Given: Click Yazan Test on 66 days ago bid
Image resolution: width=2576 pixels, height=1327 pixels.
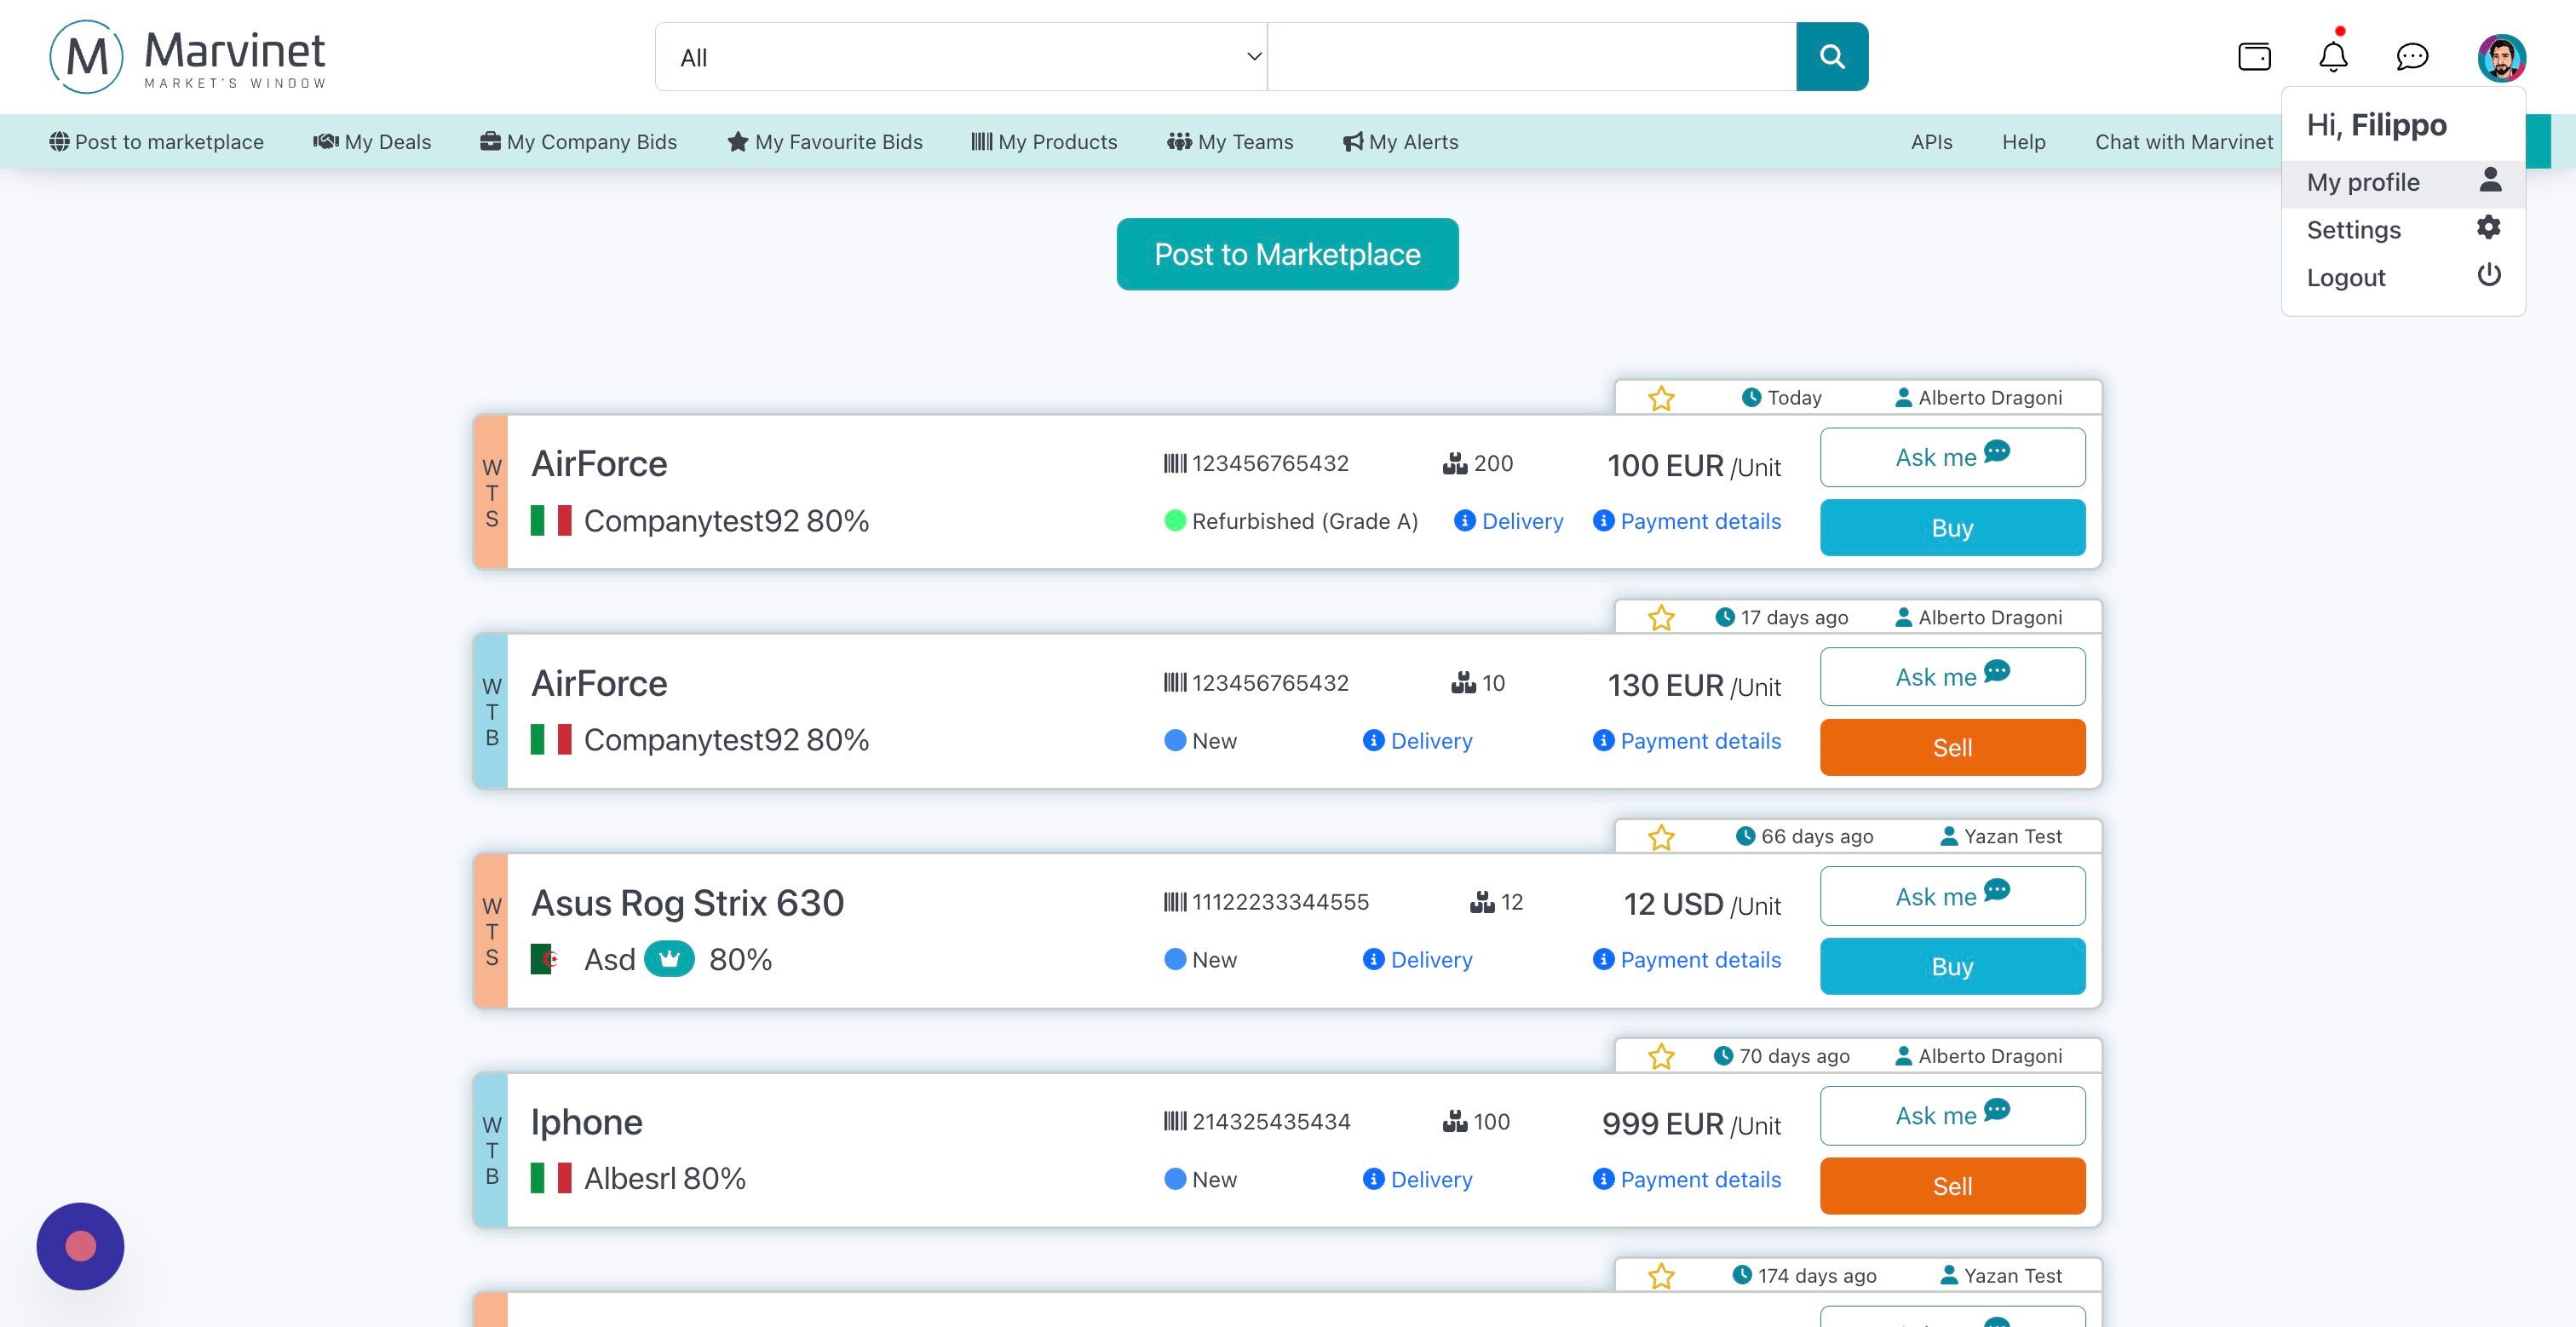Looking at the screenshot, I should point(2002,837).
